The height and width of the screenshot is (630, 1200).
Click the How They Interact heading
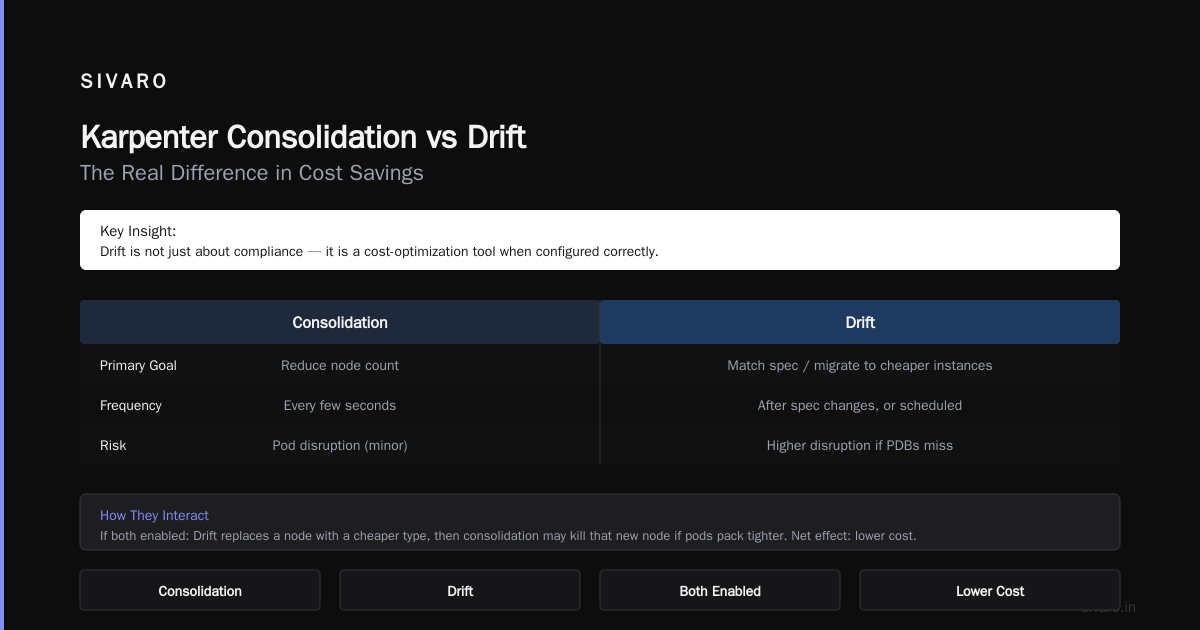tap(154, 515)
